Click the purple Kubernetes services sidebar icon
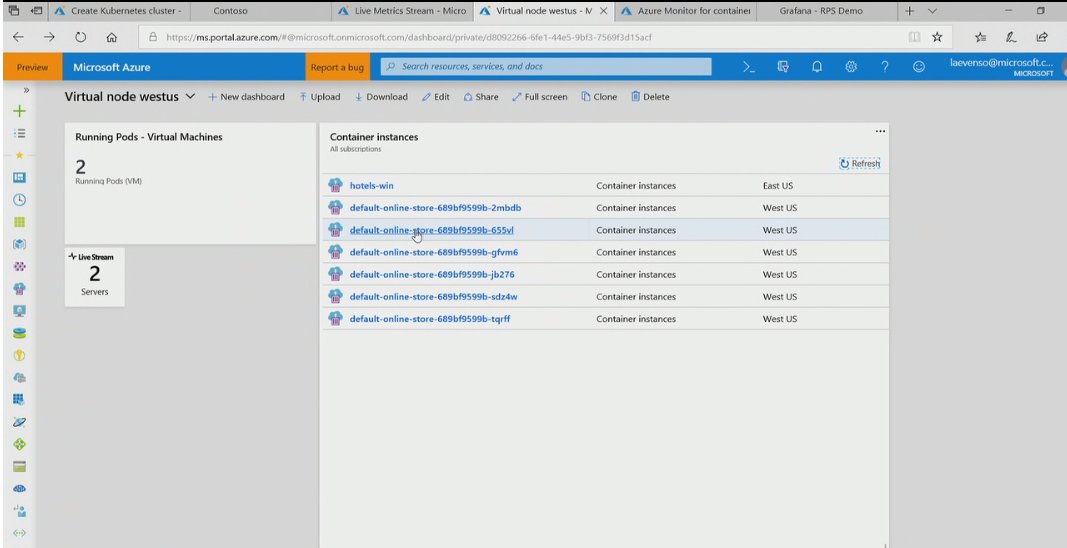Screen dimensions: 1067x548 pyautogui.click(x=20, y=266)
